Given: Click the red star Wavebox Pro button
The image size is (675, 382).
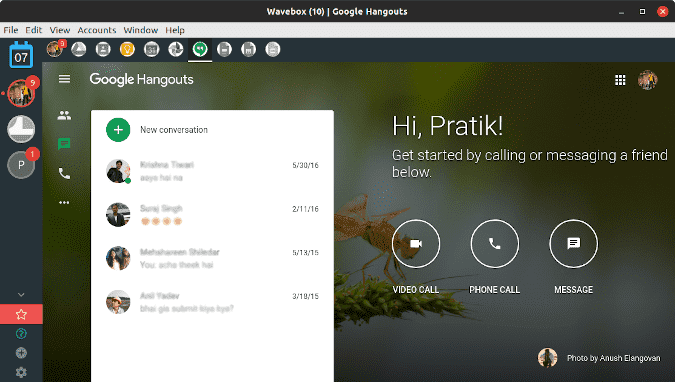Looking at the screenshot, I should tap(21, 314).
